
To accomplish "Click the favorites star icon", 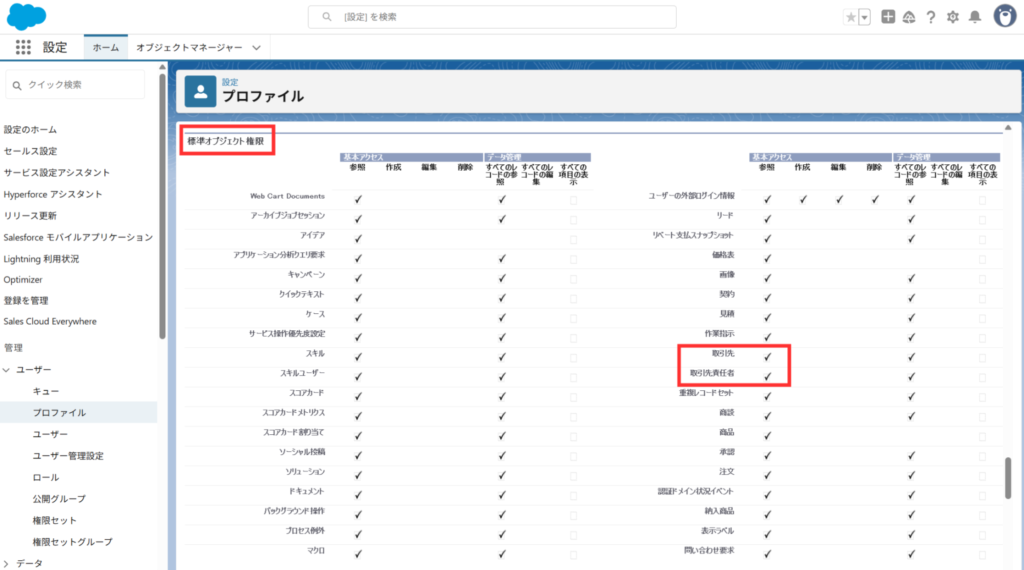I will [x=850, y=17].
